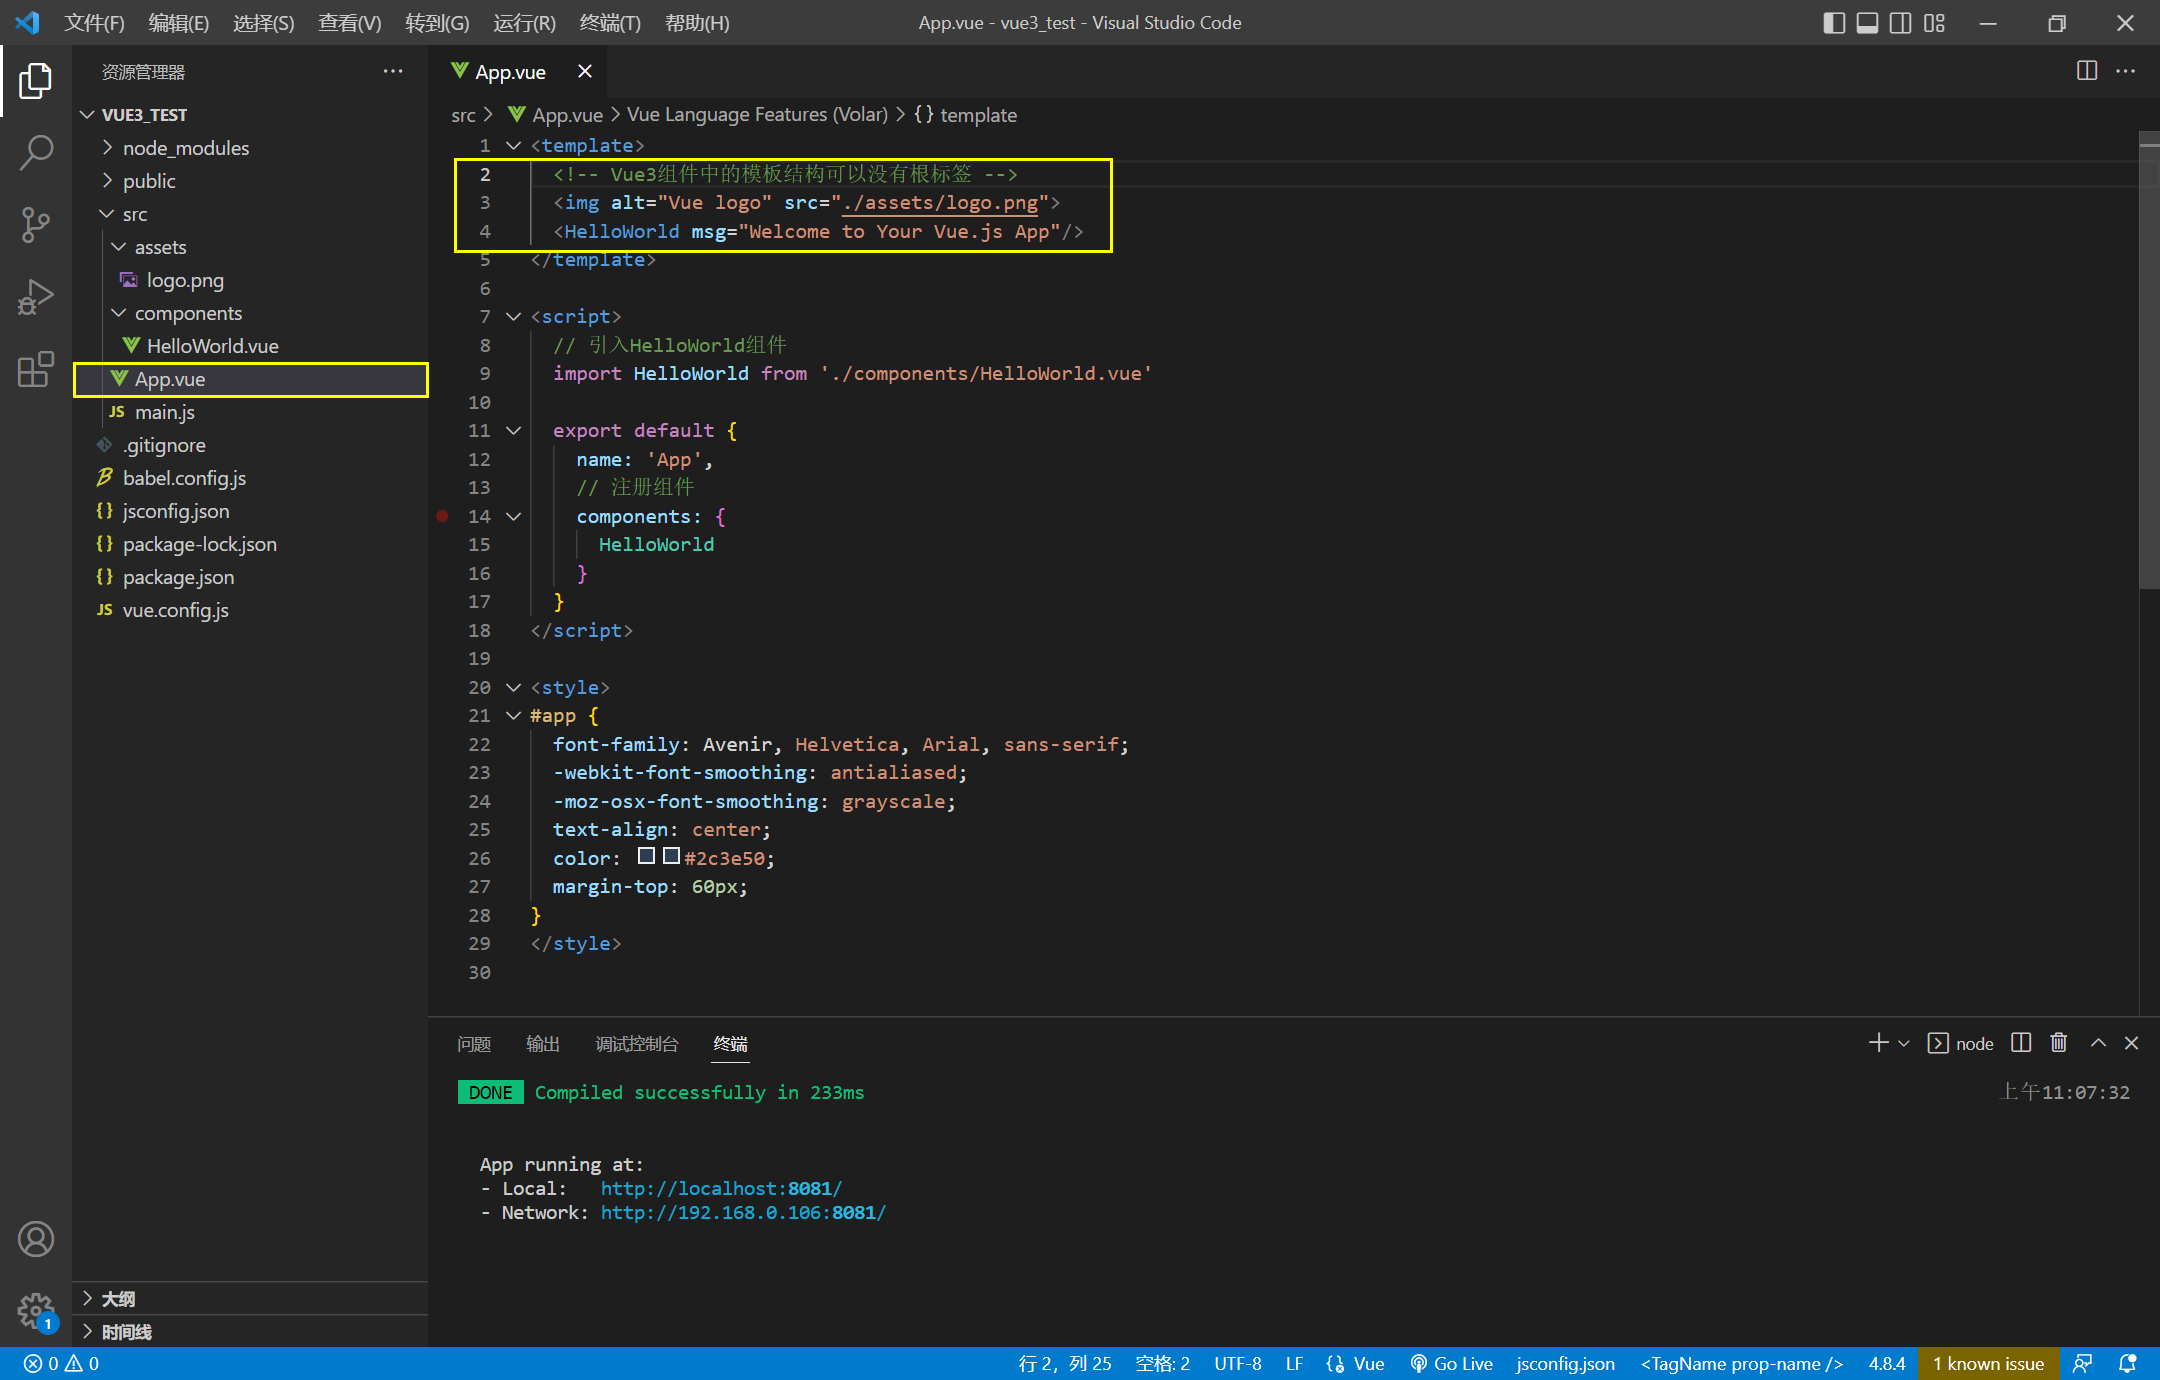
Task: Open the 查看(V) menu
Action: [350, 22]
